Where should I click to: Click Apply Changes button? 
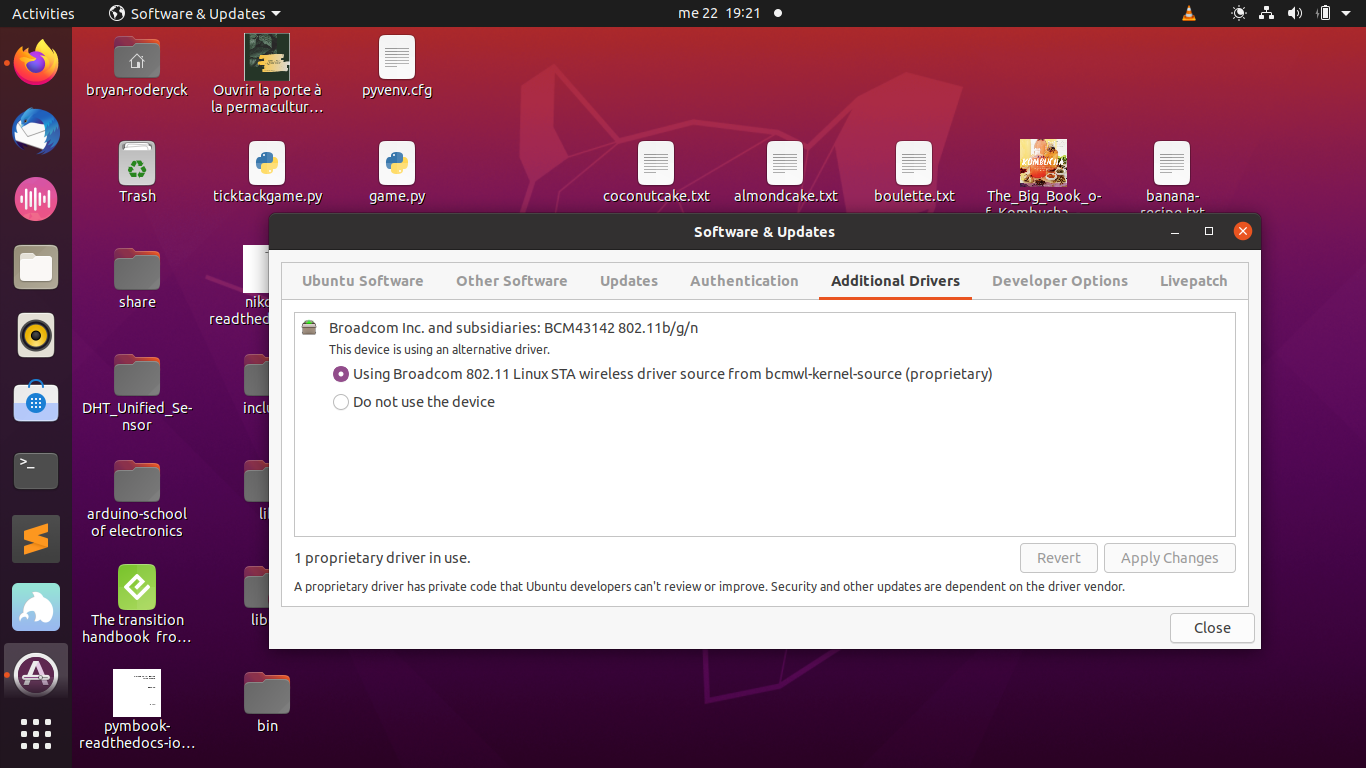coord(1170,558)
